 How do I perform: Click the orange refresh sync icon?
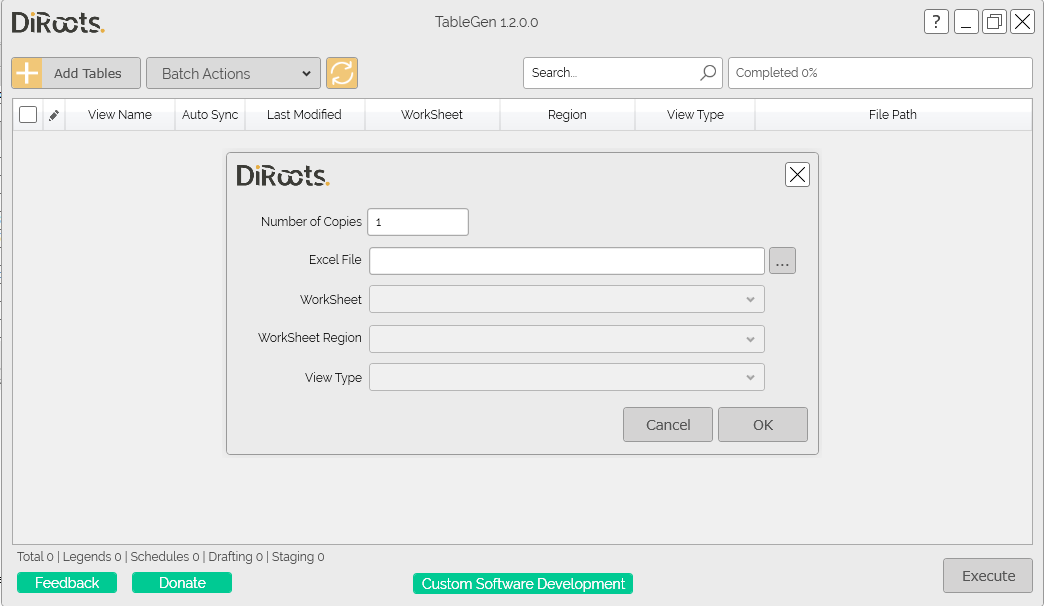point(342,73)
